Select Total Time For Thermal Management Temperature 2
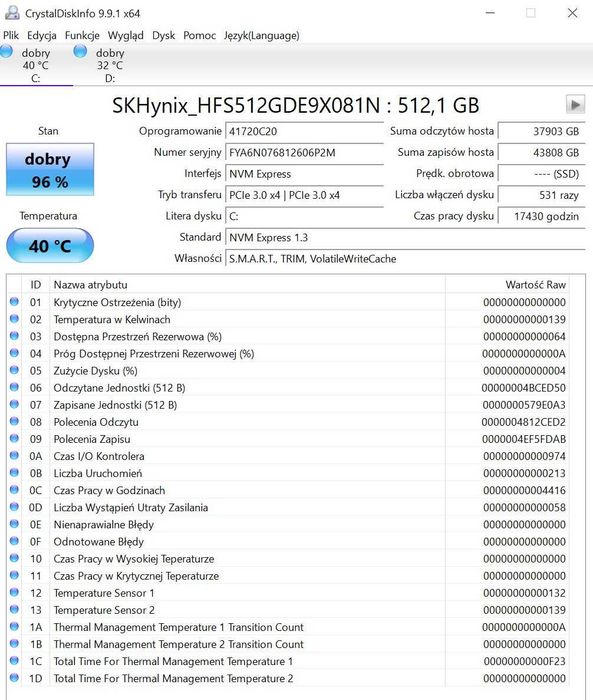Viewport: 593px width, 700px height. point(288,678)
